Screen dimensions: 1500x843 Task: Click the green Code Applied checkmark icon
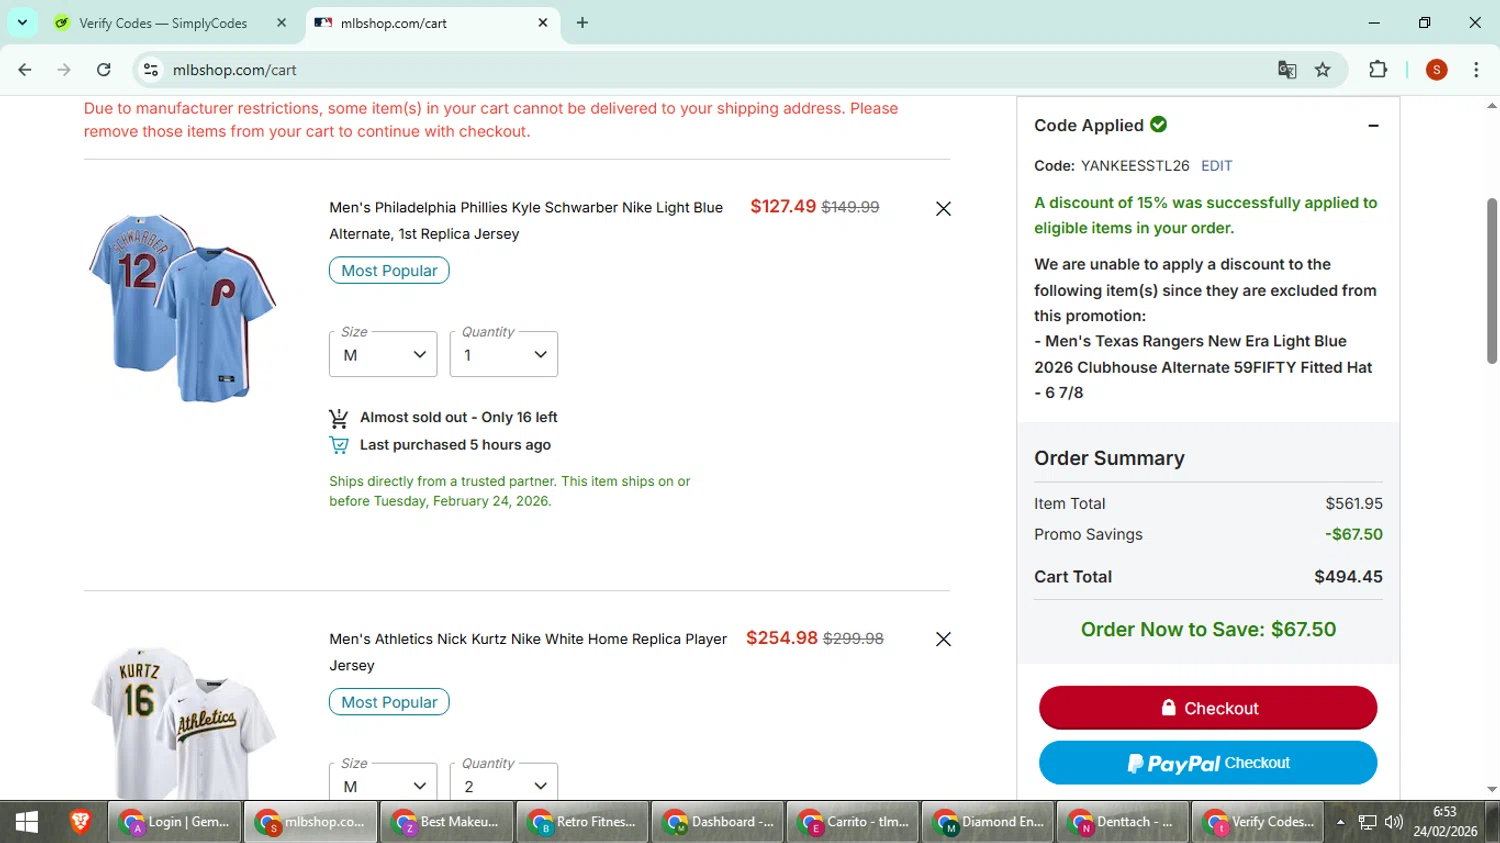(x=1159, y=124)
